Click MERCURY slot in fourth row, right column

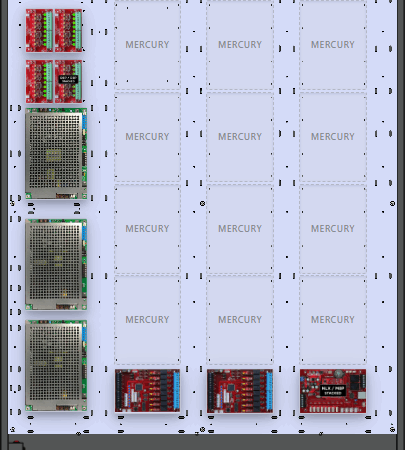point(333,320)
